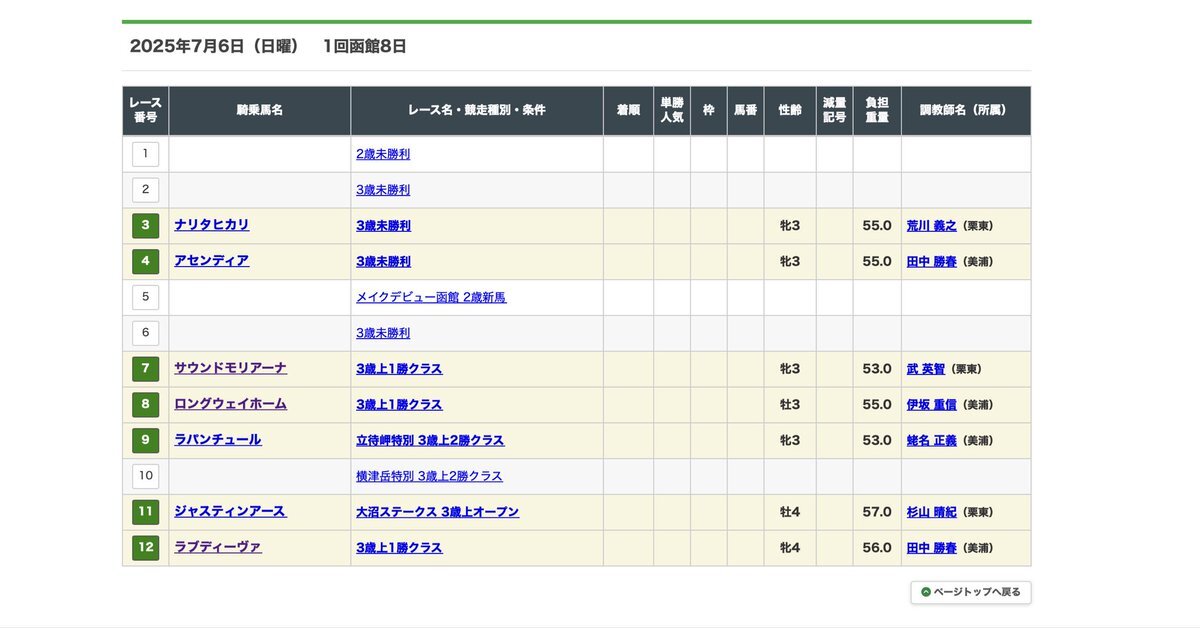Select green race number 3 badge
The image size is (1200, 628).
[x=145, y=225]
